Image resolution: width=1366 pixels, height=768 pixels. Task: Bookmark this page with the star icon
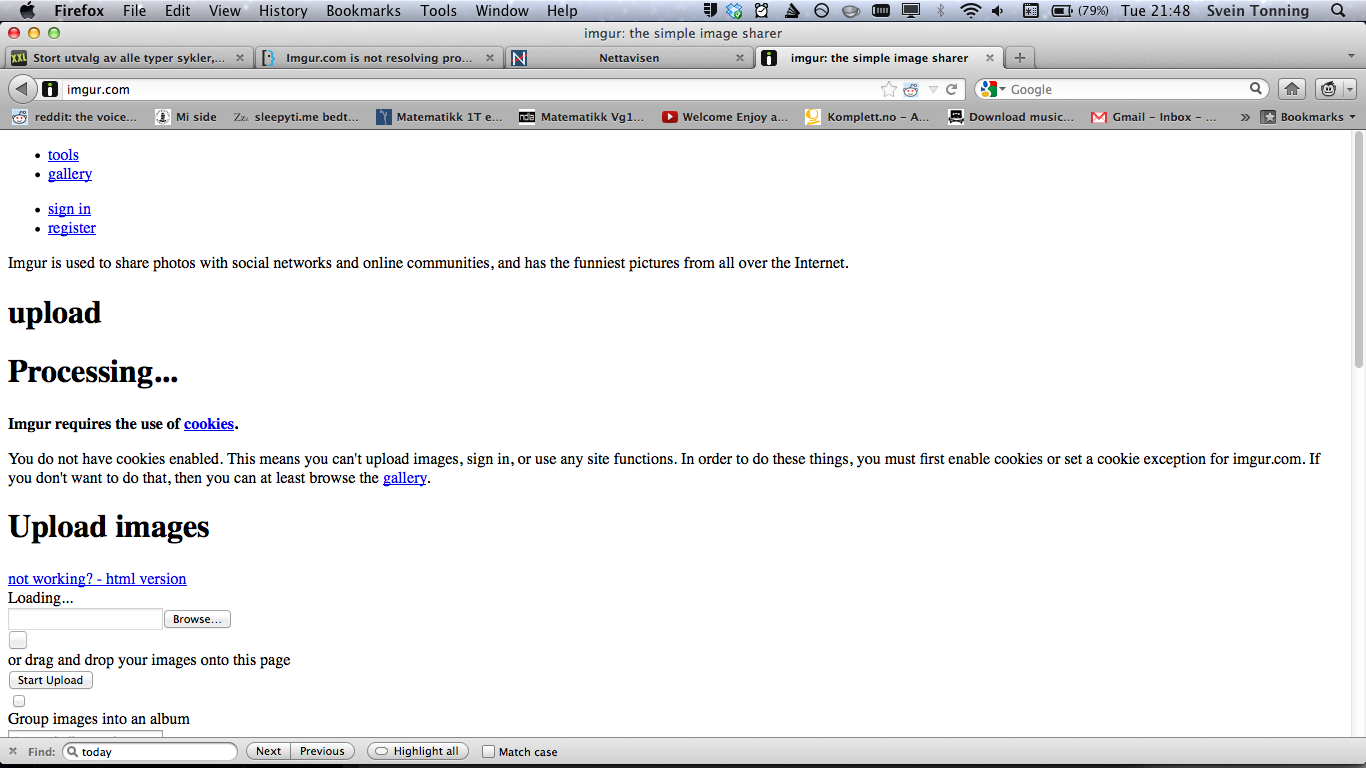point(888,89)
